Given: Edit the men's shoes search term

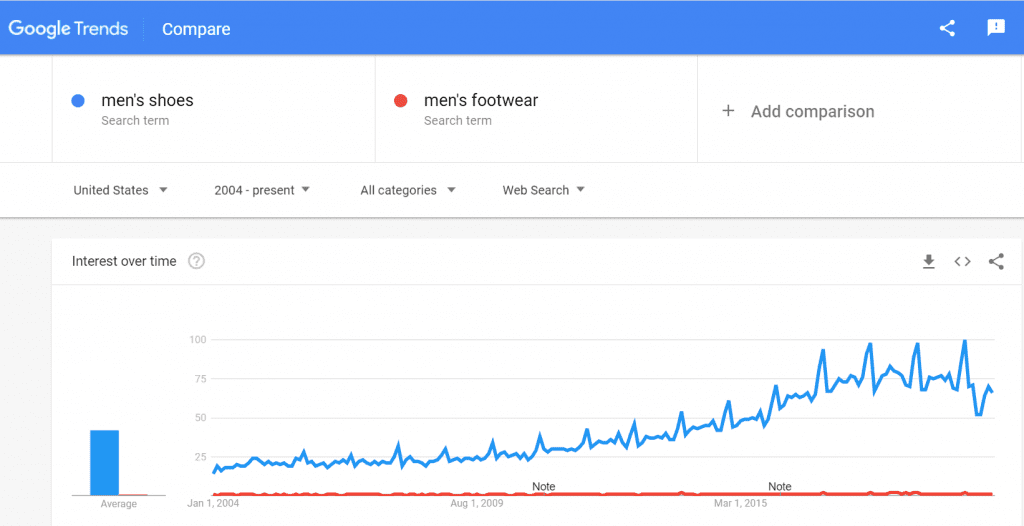Looking at the screenshot, I should (x=148, y=101).
